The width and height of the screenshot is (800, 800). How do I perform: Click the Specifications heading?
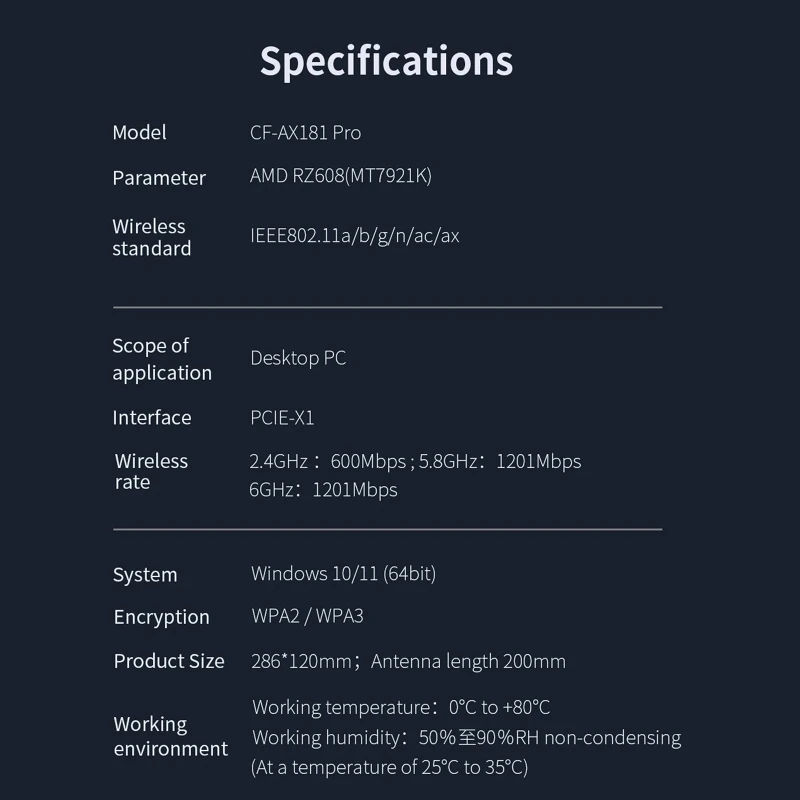click(386, 60)
